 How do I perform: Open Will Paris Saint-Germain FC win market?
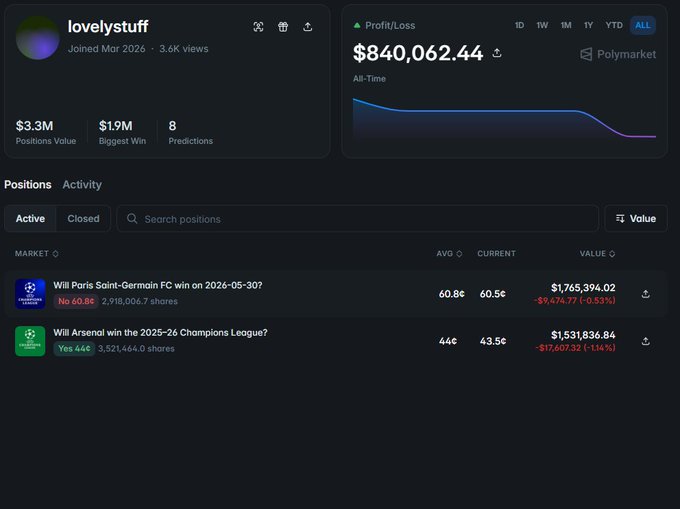pos(158,285)
